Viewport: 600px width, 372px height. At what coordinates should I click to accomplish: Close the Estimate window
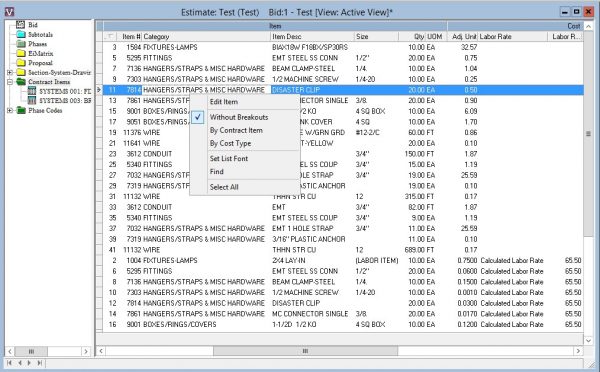point(589,12)
